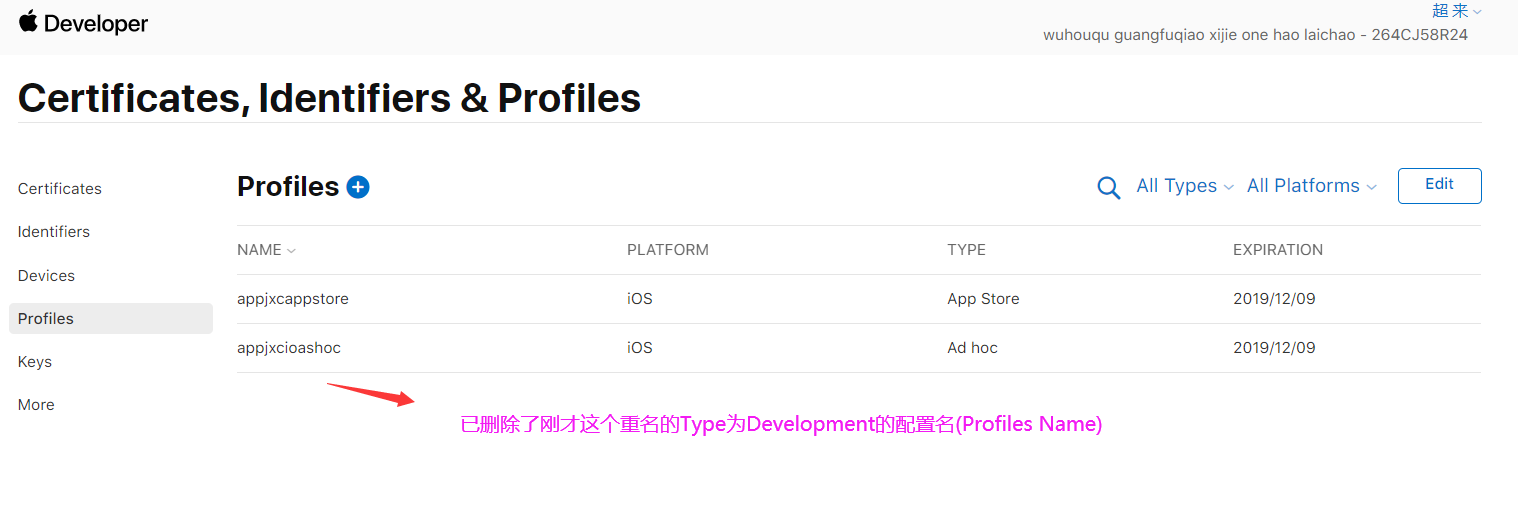The width and height of the screenshot is (1518, 522).
Task: Add a new profile with plus icon
Action: click(358, 187)
